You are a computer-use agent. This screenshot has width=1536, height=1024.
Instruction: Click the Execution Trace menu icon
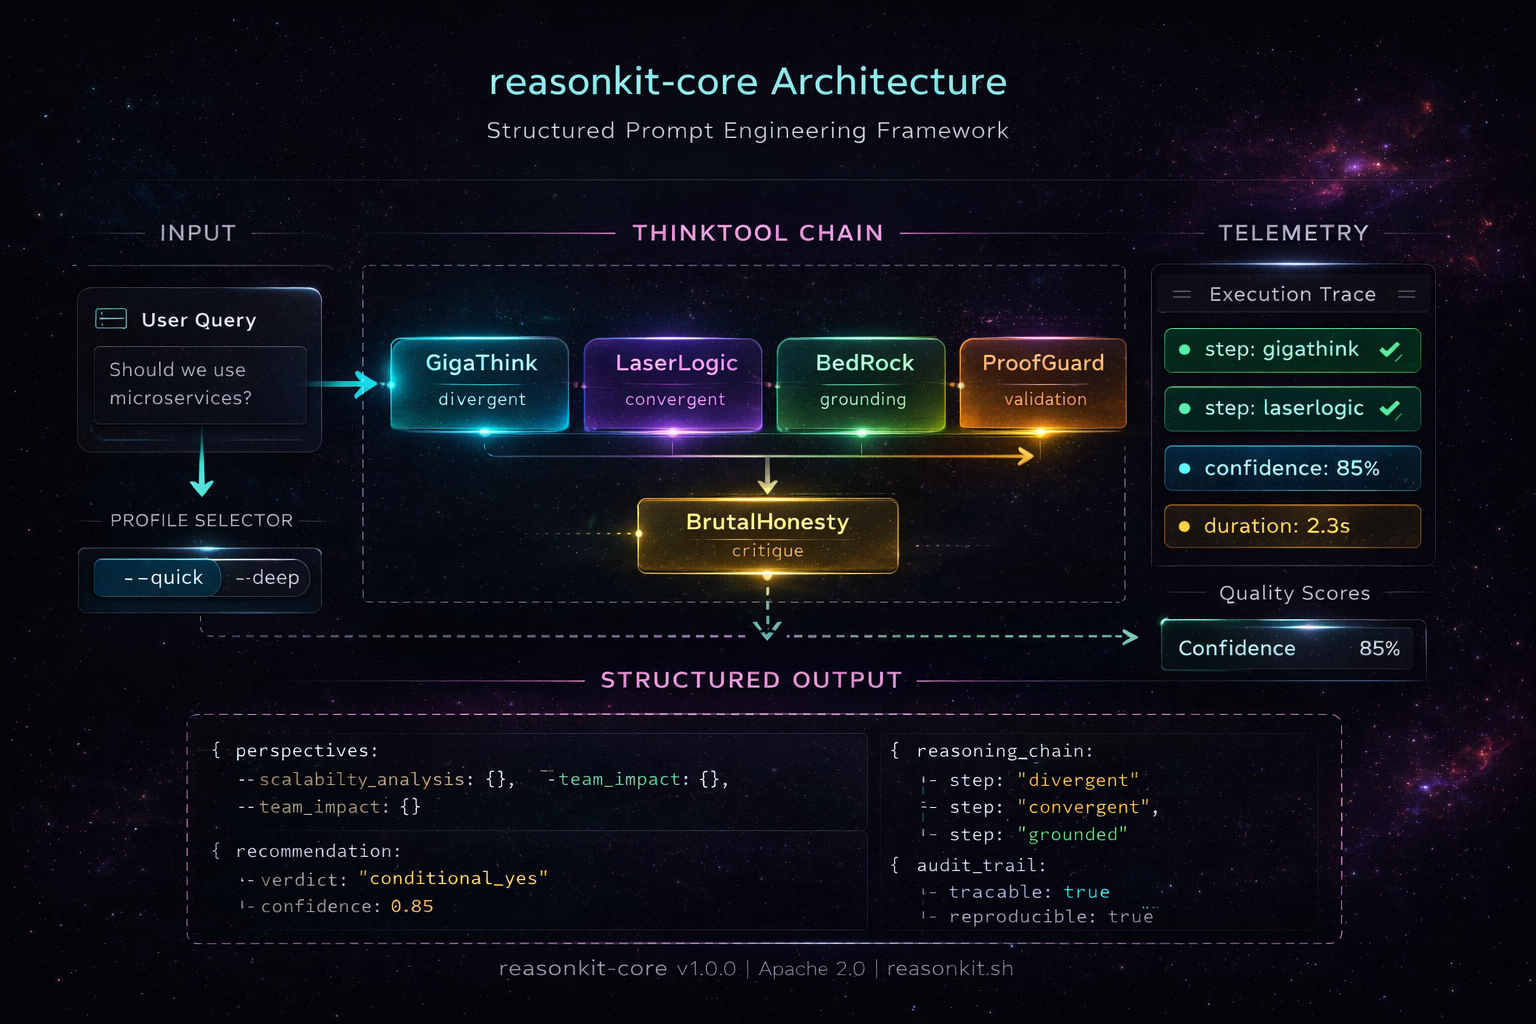(x=1181, y=293)
